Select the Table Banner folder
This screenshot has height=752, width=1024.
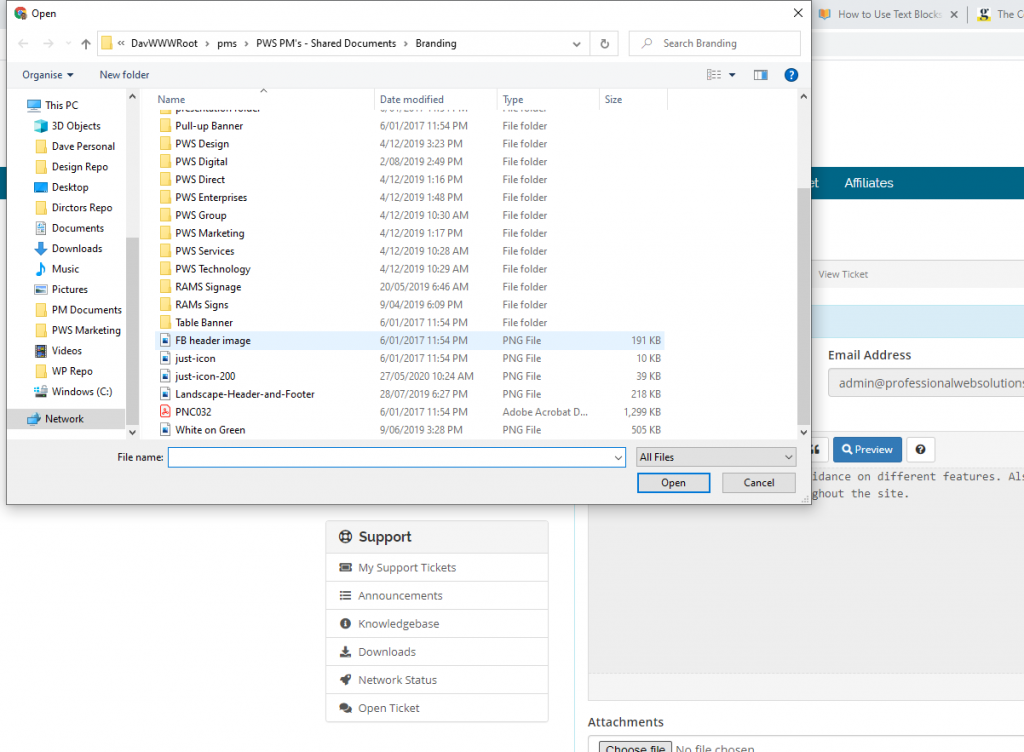coord(204,322)
